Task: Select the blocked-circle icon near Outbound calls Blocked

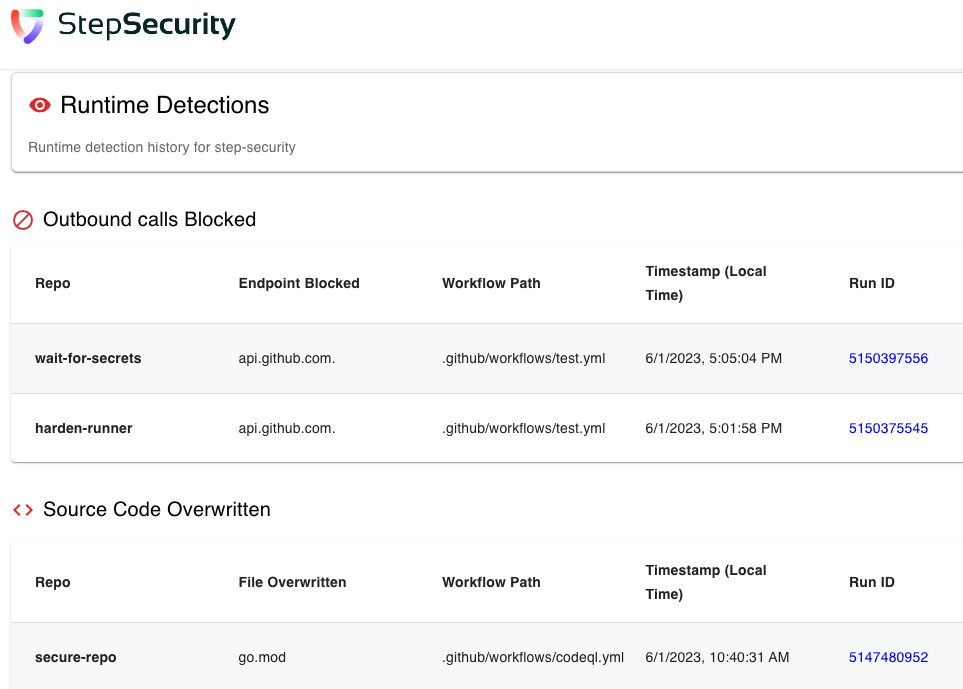Action: pyautogui.click(x=22, y=220)
